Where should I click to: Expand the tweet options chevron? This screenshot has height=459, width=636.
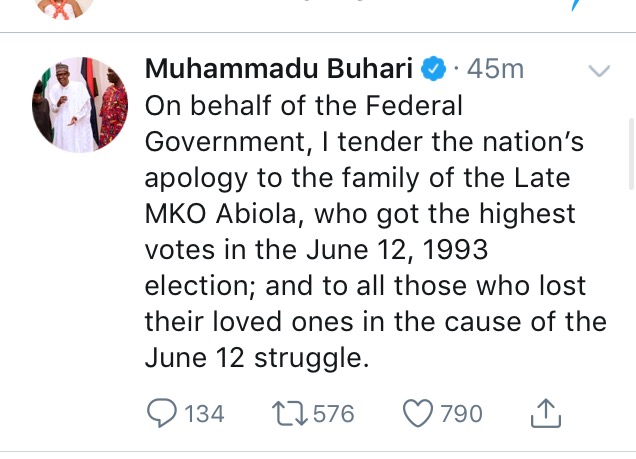[x=599, y=71]
